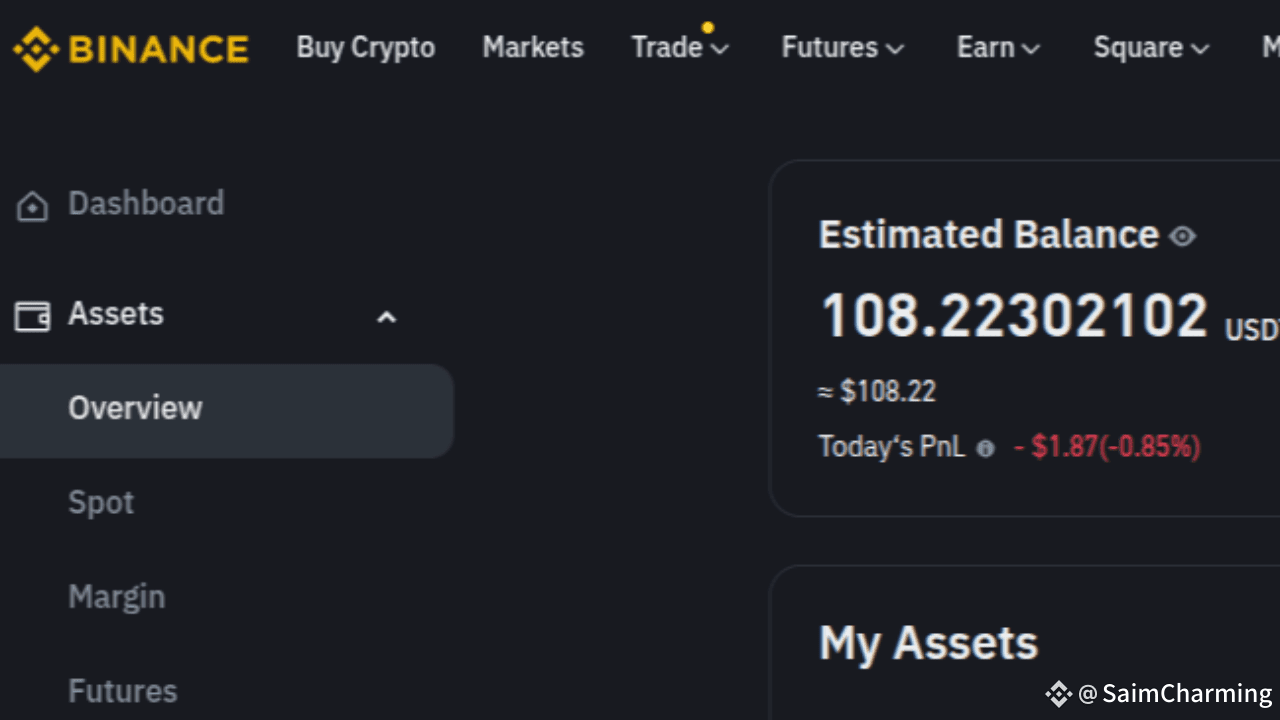Click the Today's PnL info icon
This screenshot has width=1280, height=720.
point(985,449)
